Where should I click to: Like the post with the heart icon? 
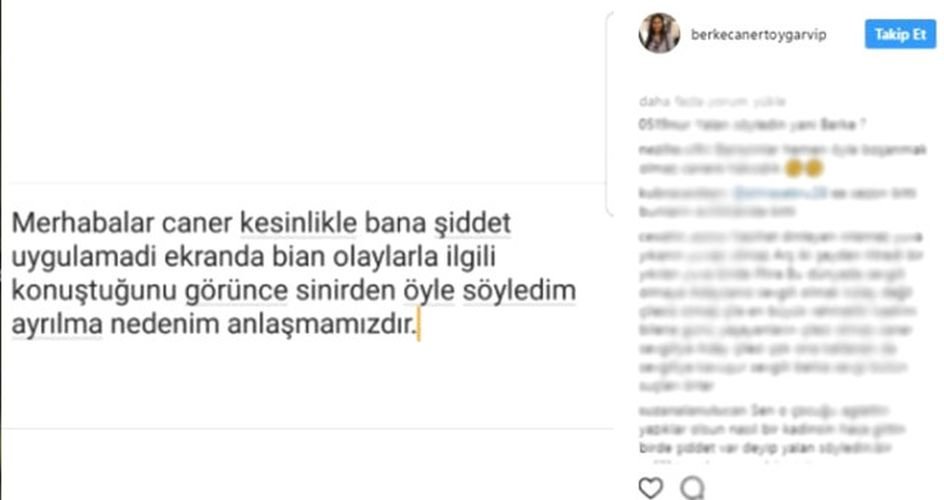tap(650, 487)
